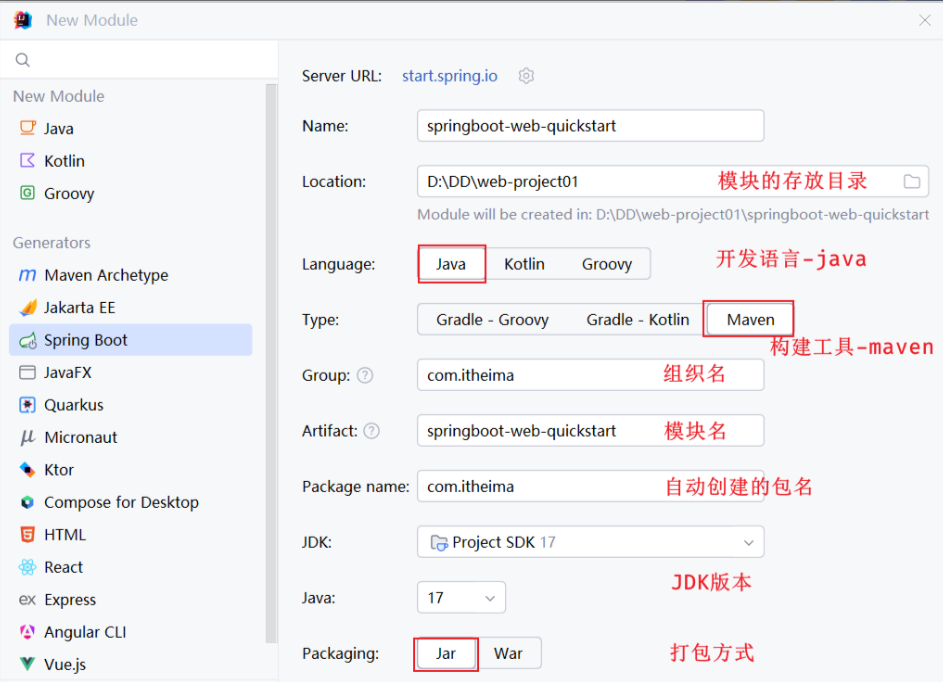943x682 pixels.
Task: Select Vue.js in the generators list
Action: (x=64, y=664)
